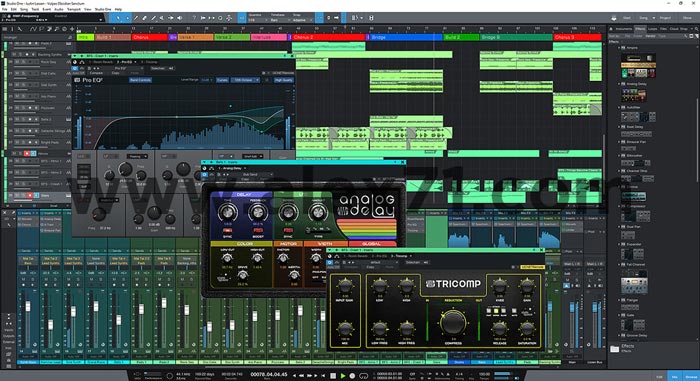Toggle Analog Delay power button
The width and height of the screenshot is (700, 381).
point(204,175)
